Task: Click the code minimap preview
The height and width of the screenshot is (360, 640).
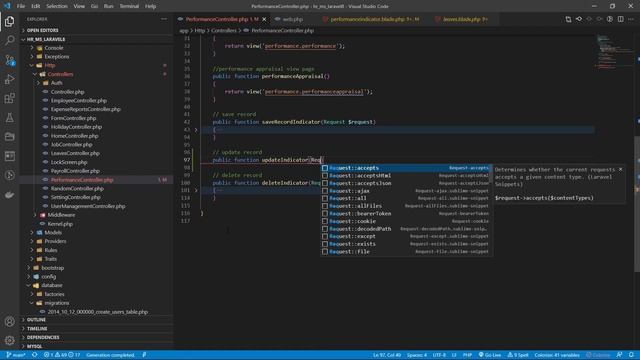Action: tap(615, 52)
